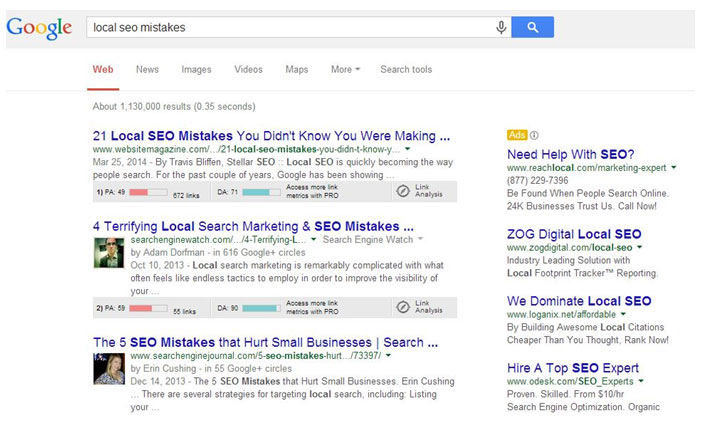
Task: Click the teal DA: 71 bar for result 1
Action: coord(261,192)
